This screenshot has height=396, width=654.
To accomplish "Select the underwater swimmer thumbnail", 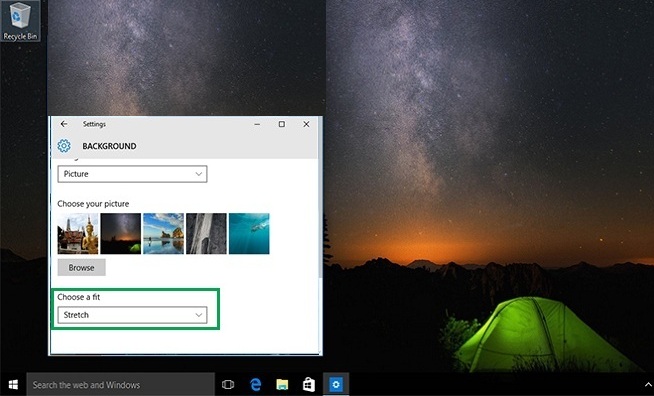I will (x=249, y=234).
